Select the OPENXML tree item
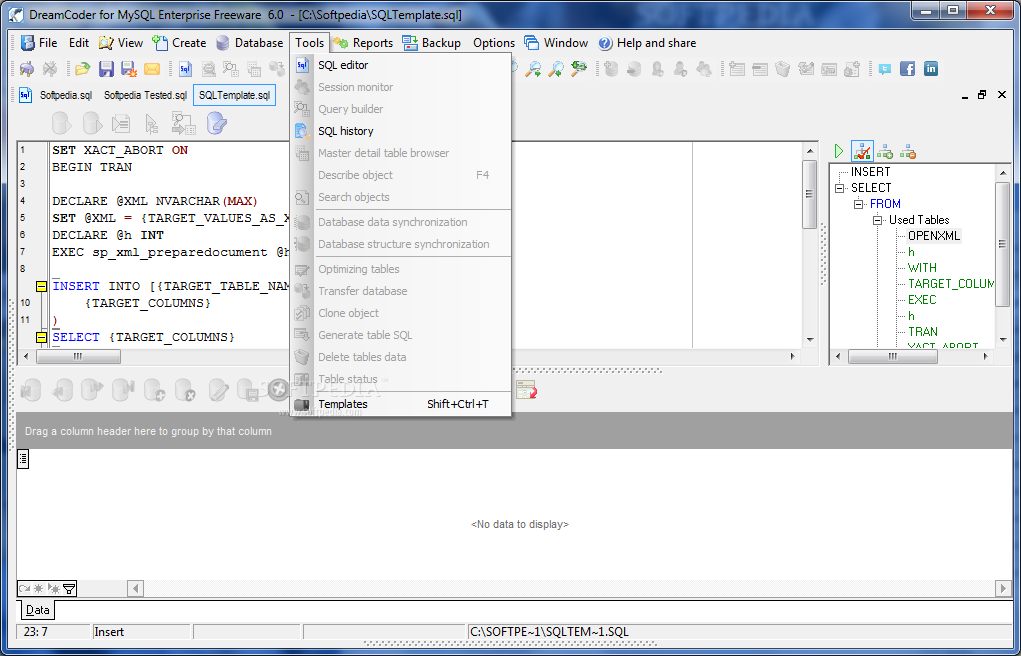The width and height of the screenshot is (1021, 656). point(934,236)
